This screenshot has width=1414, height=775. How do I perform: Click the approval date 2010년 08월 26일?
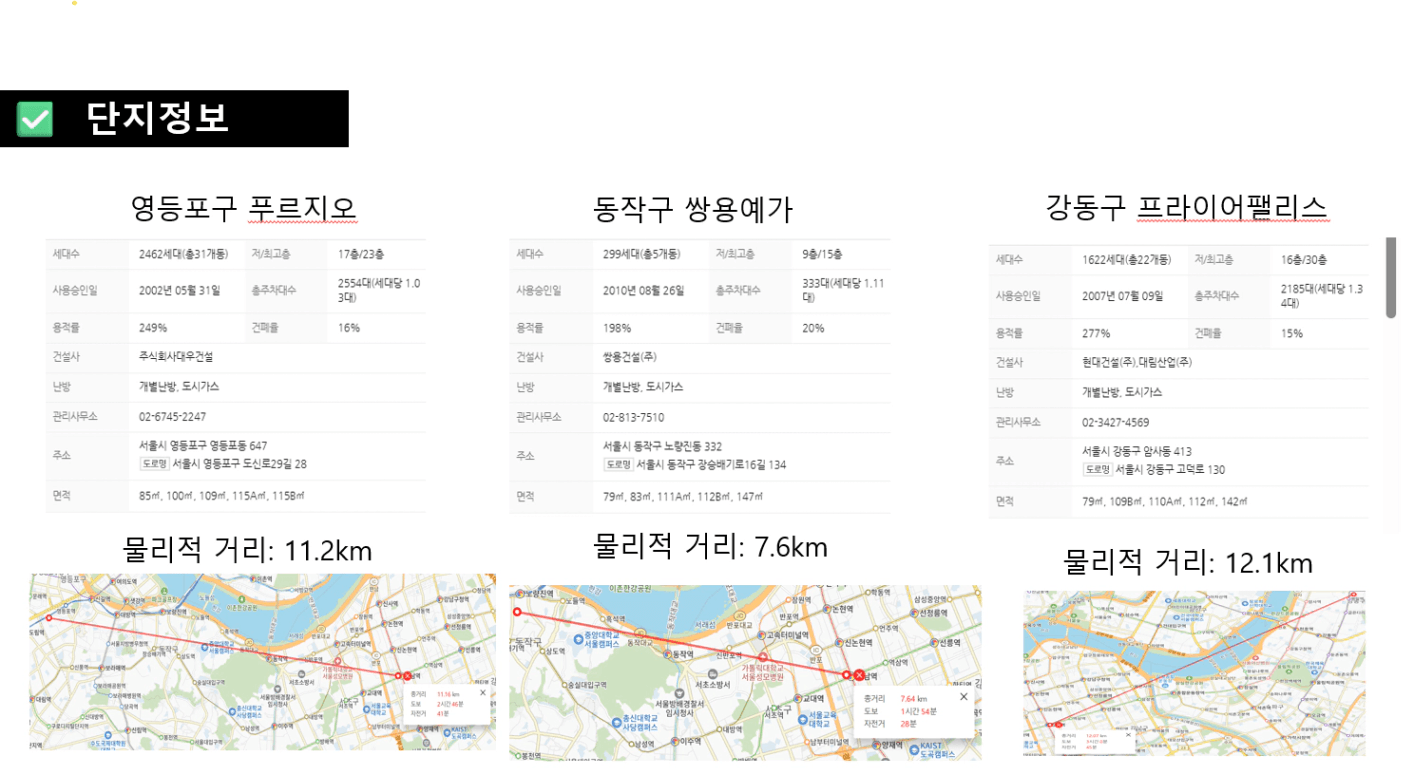click(x=644, y=291)
